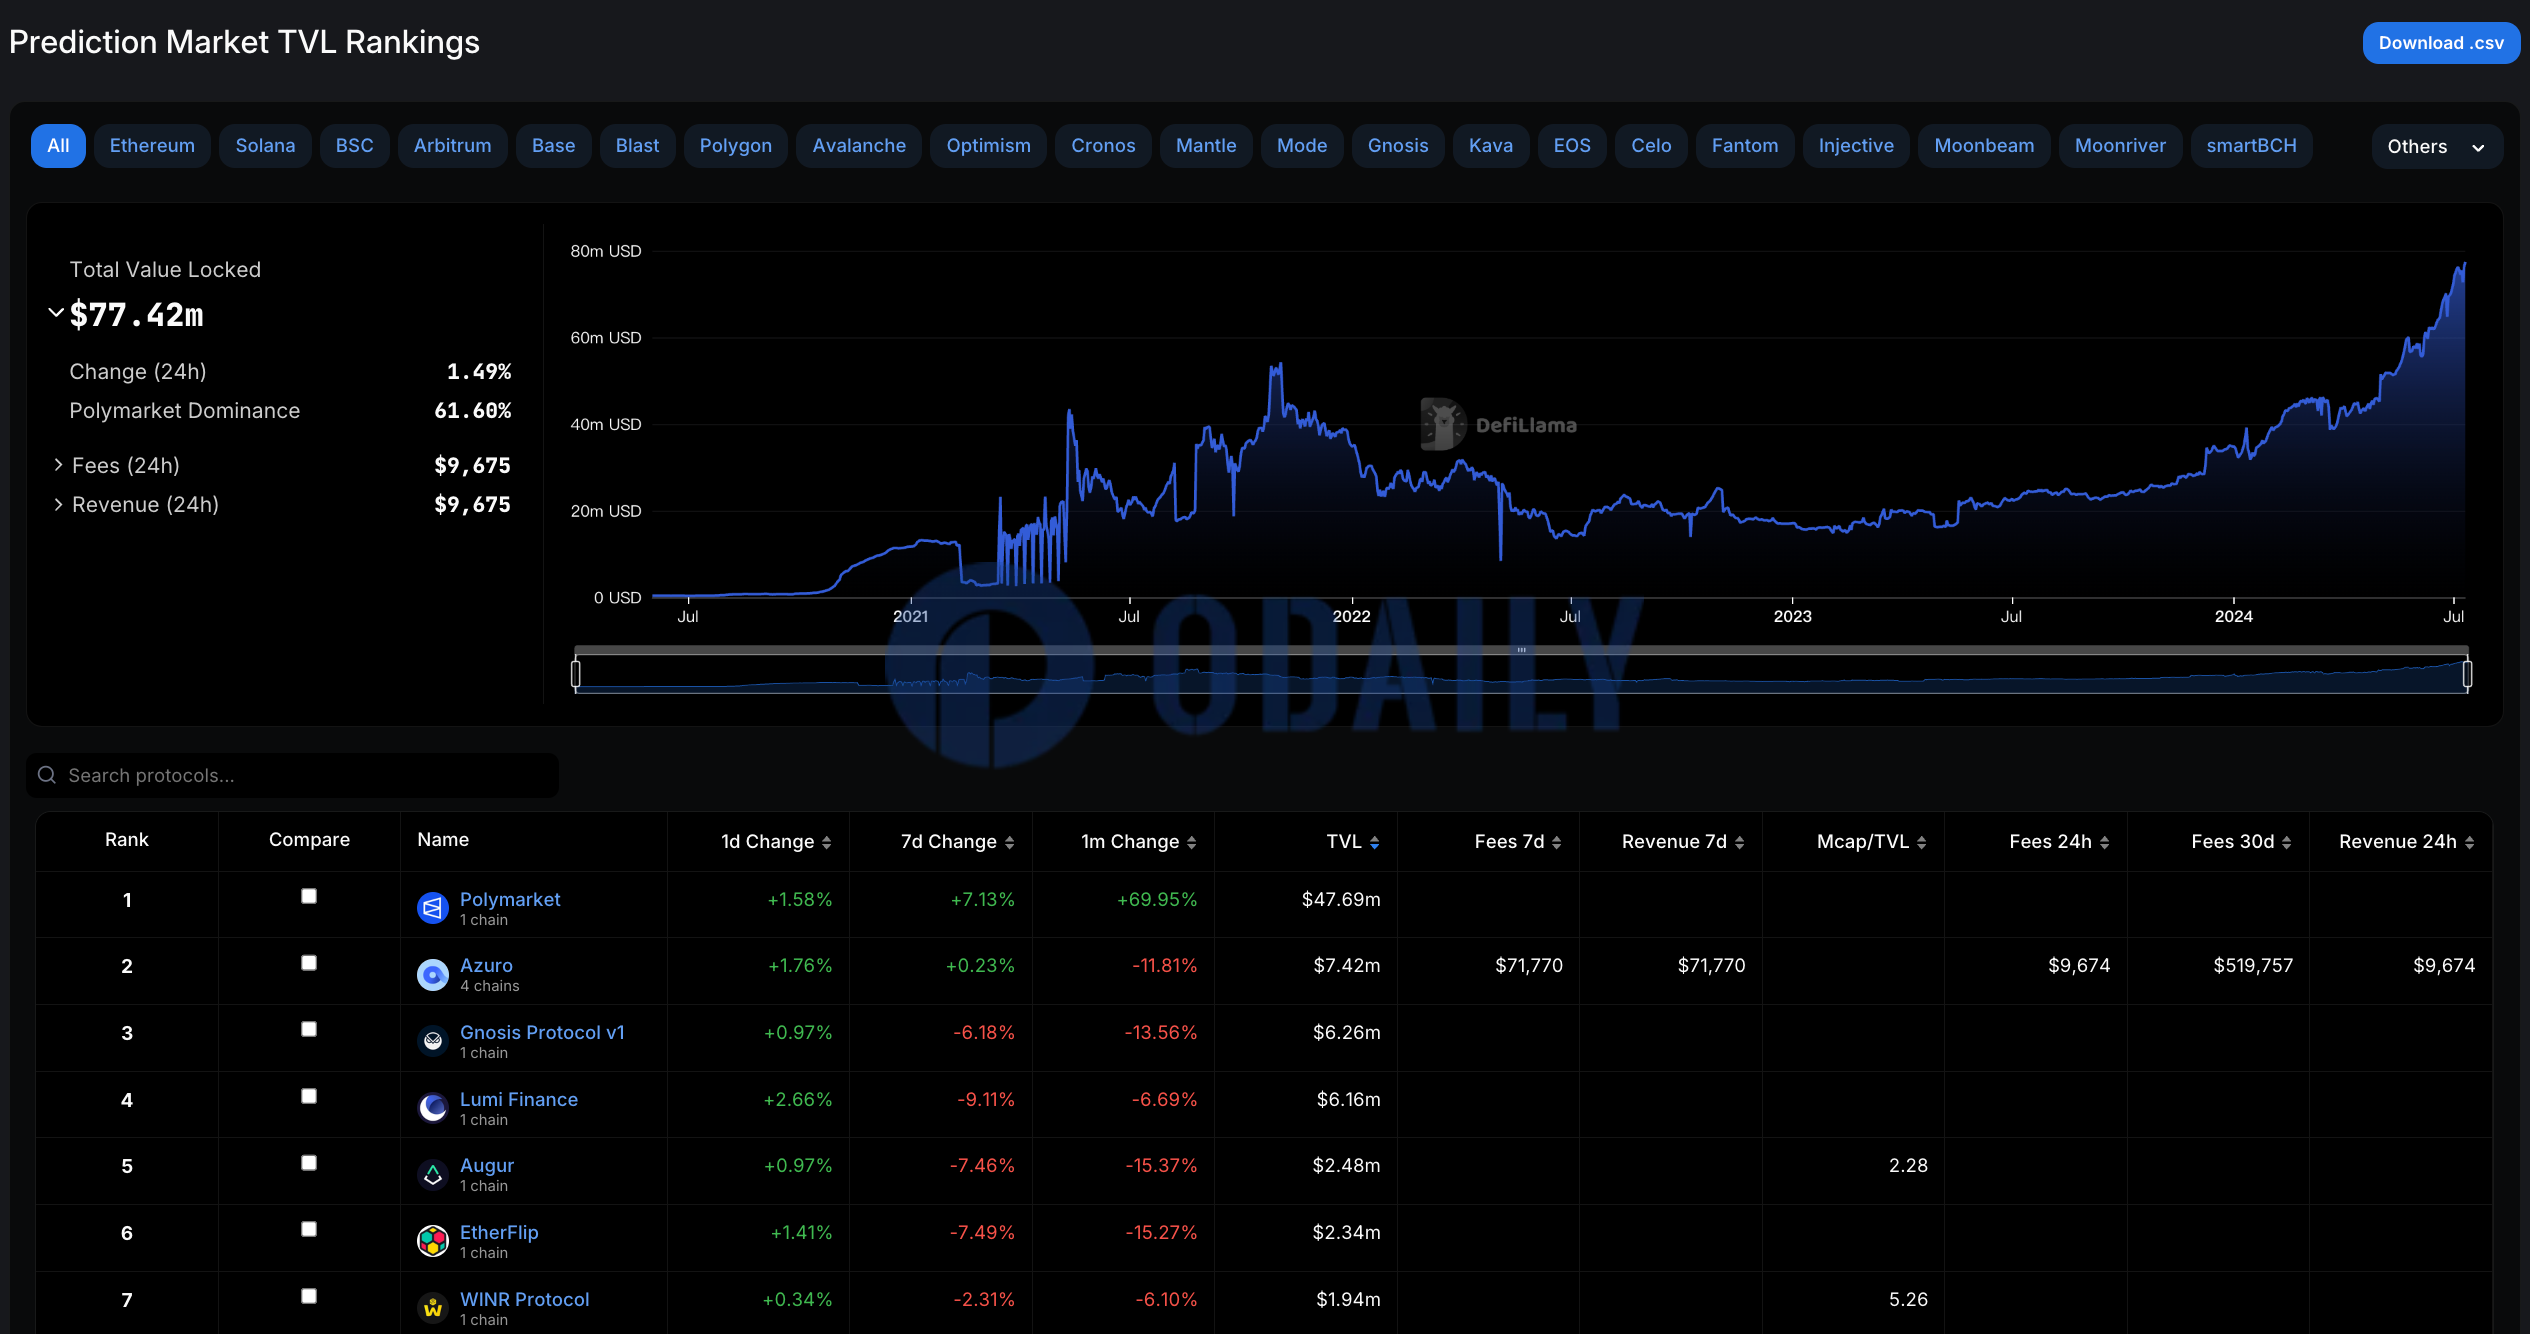This screenshot has width=2530, height=1334.
Task: Sort by 1d Change arrows icon
Action: [x=826, y=843]
